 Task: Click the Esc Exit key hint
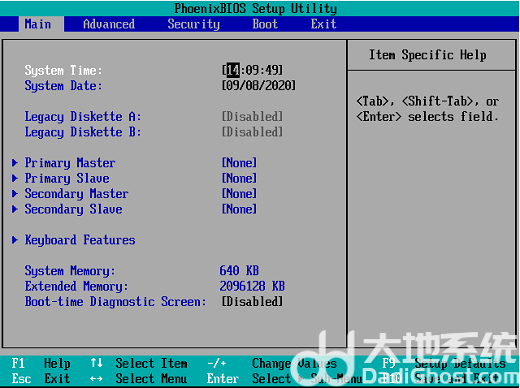click(x=41, y=379)
